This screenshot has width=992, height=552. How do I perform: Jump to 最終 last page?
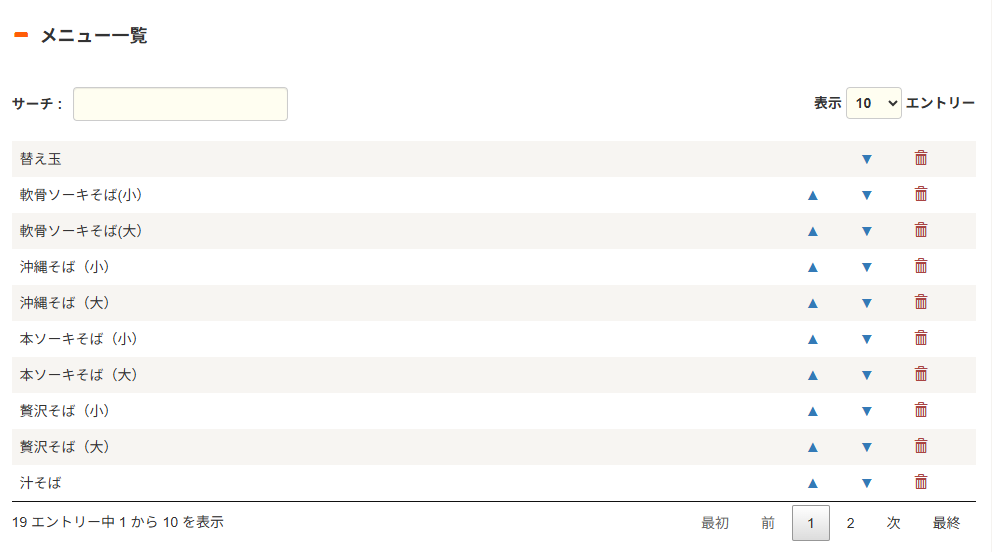946,522
